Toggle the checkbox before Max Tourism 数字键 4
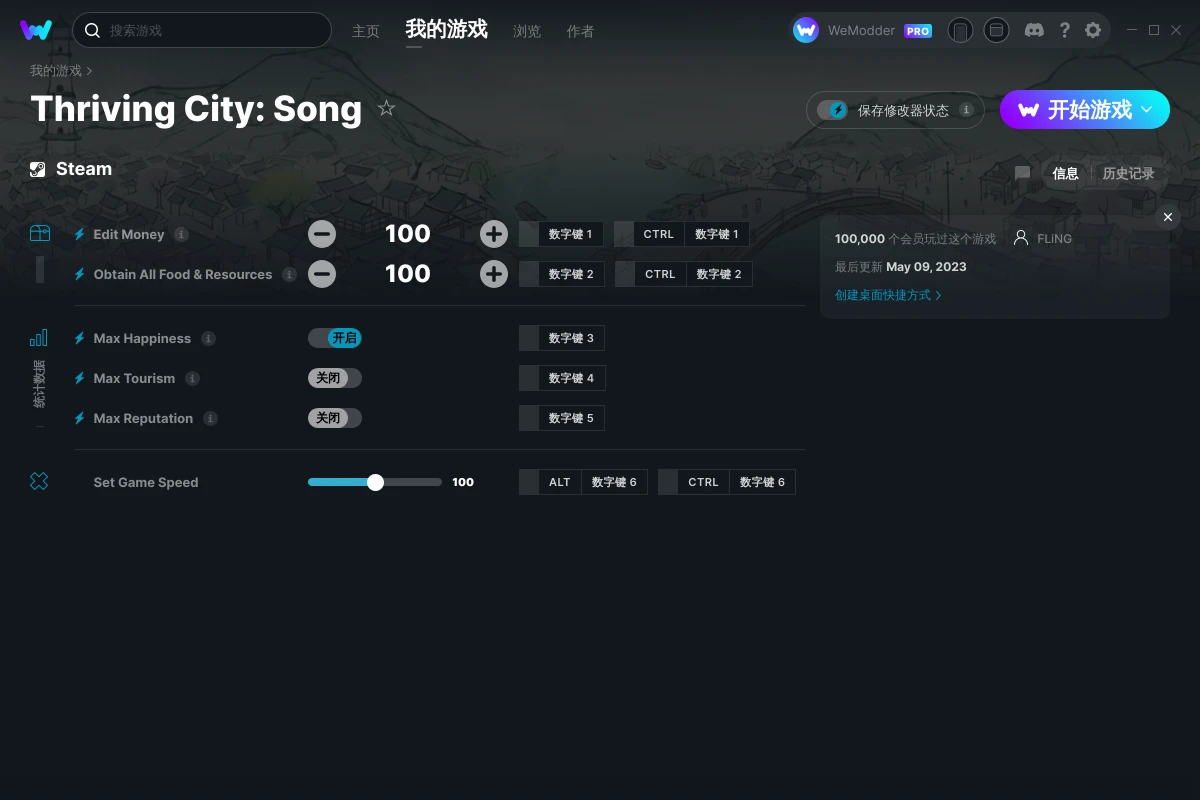Viewport: 1200px width, 800px height. pyautogui.click(x=529, y=378)
